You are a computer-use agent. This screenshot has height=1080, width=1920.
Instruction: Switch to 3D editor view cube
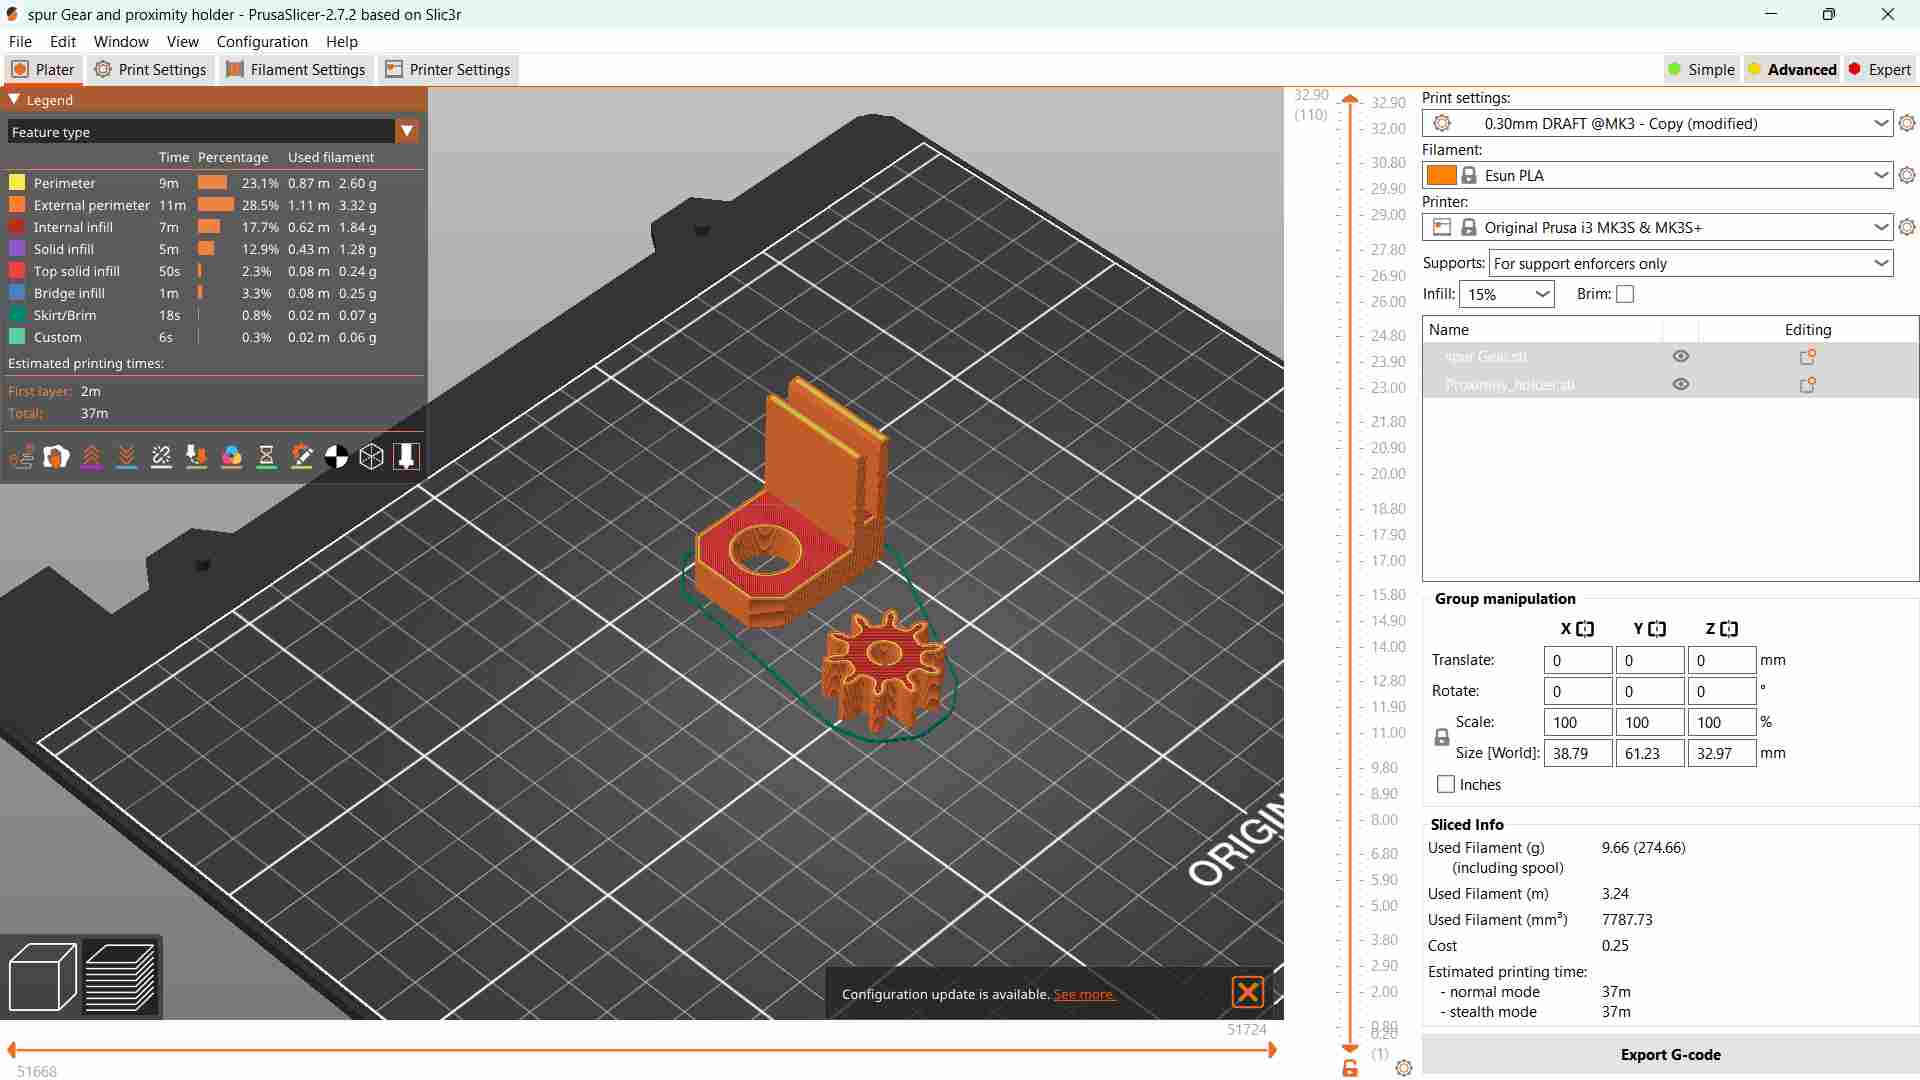pyautogui.click(x=43, y=977)
